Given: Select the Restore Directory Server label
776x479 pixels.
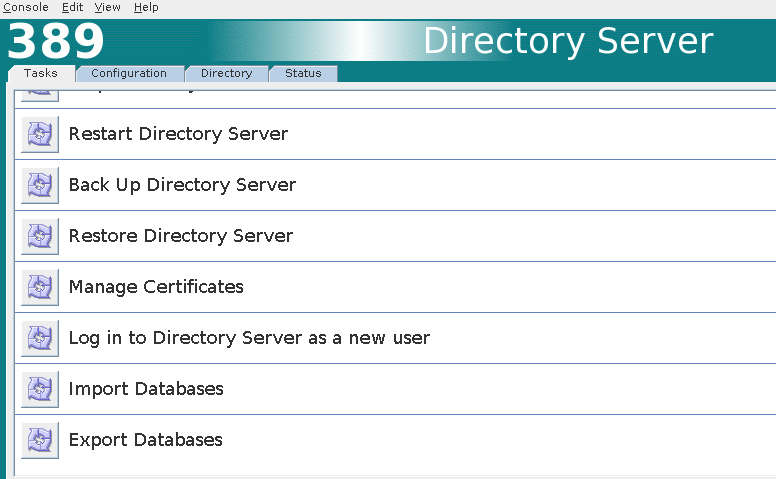Looking at the screenshot, I should (181, 236).
